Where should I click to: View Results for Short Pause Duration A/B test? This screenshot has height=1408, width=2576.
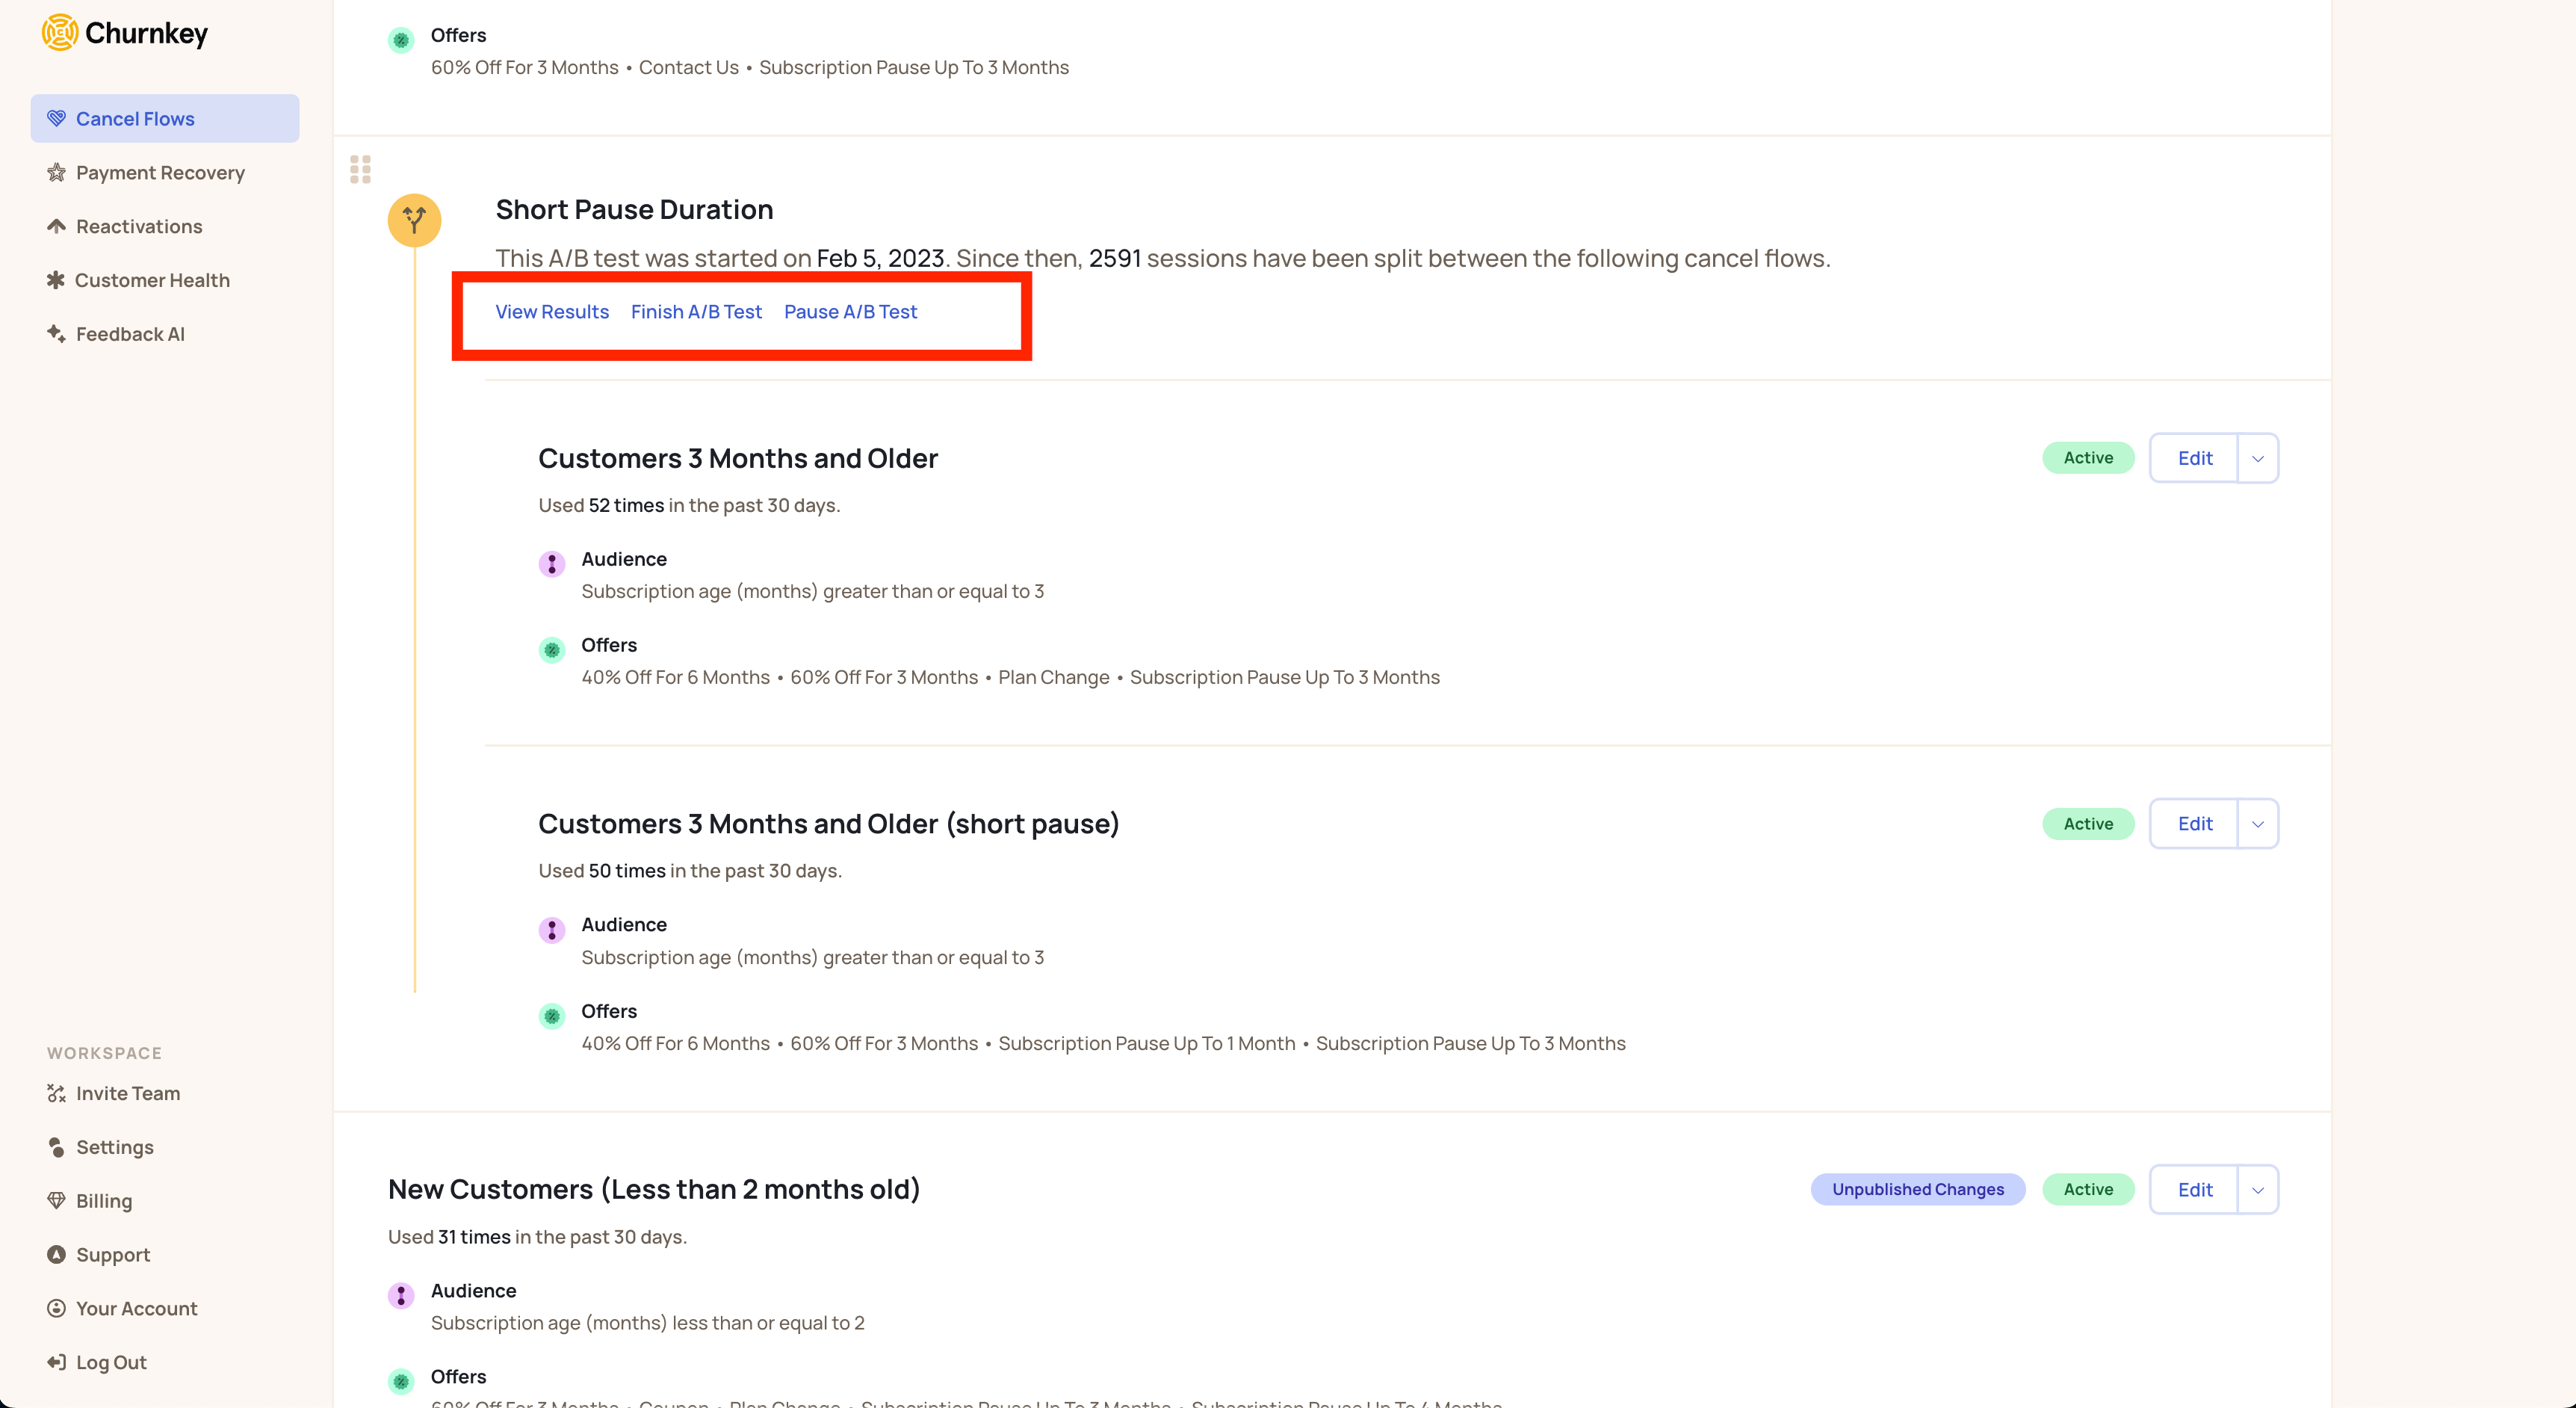point(551,310)
